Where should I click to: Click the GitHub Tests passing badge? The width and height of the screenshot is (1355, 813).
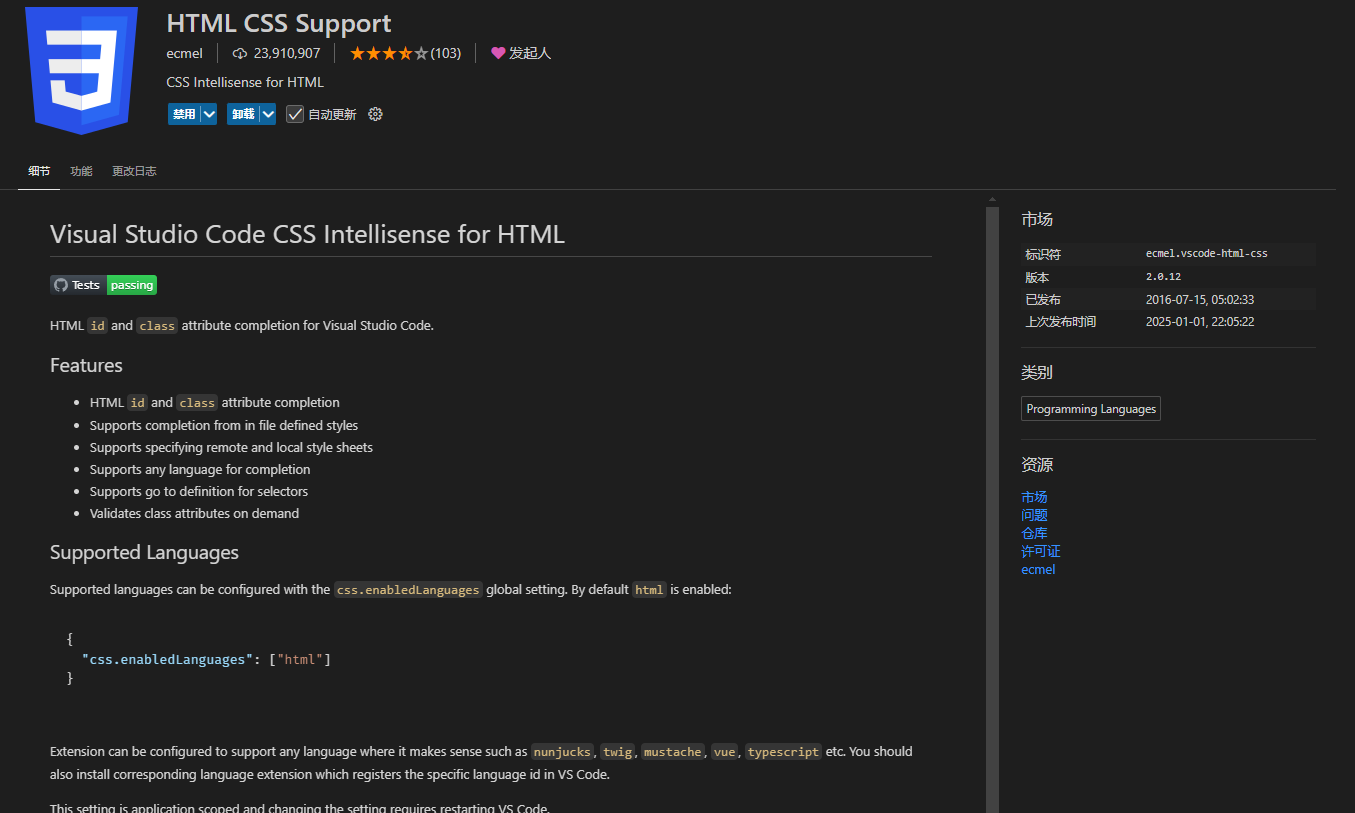103,285
